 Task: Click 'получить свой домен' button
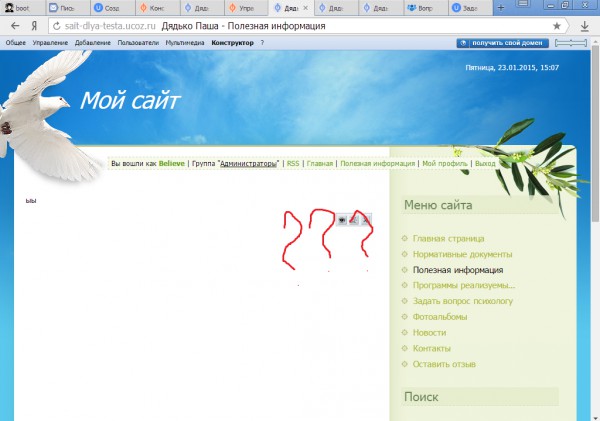point(502,43)
